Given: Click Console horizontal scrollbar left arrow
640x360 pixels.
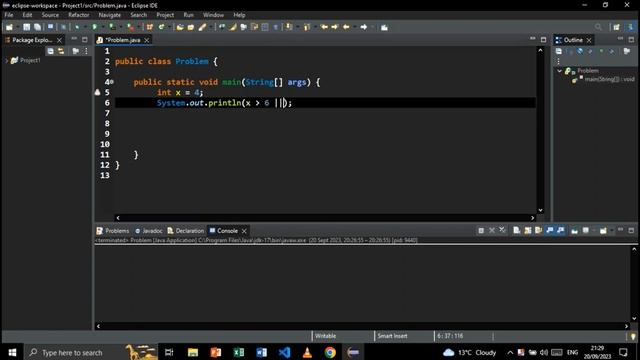Looking at the screenshot, I should 98,326.
